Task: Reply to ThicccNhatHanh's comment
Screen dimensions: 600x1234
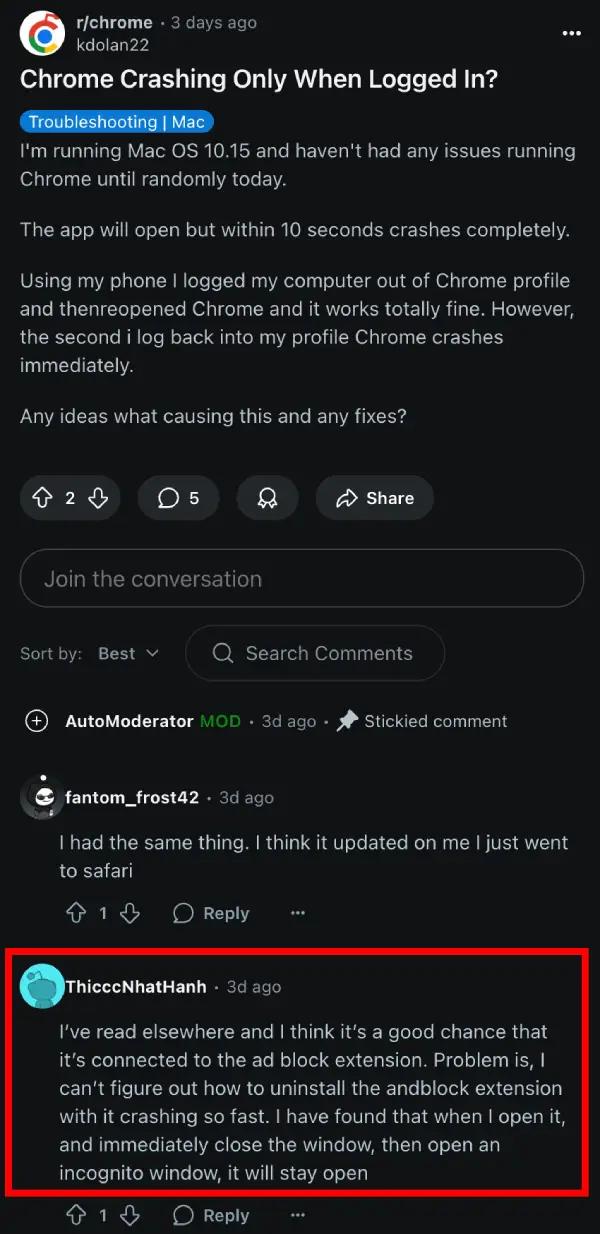Action: [211, 1215]
